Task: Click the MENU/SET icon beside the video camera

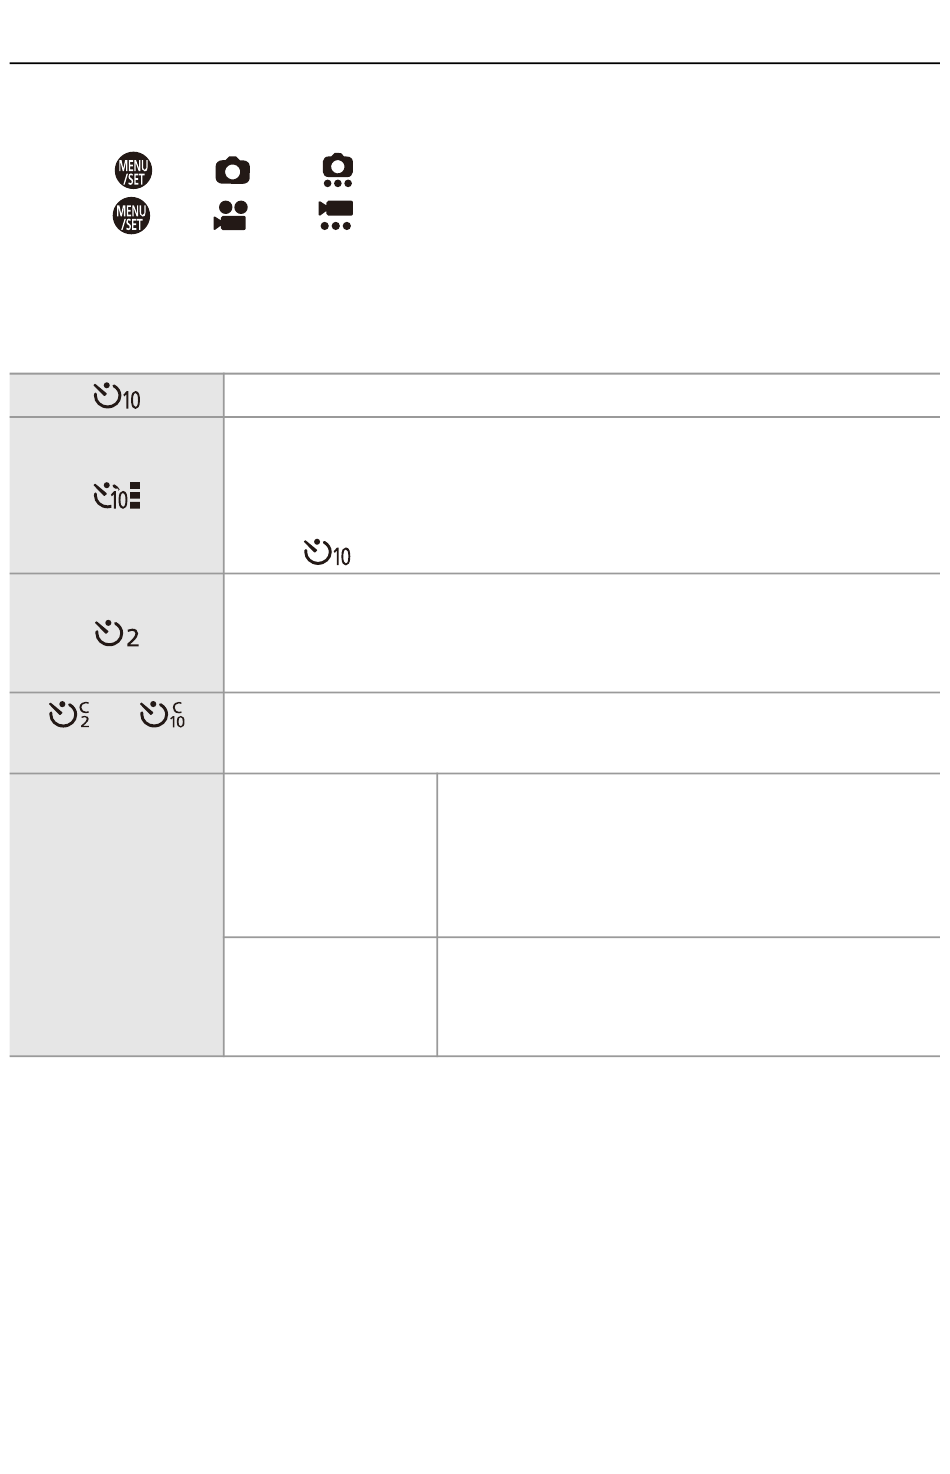Action: click(x=131, y=216)
